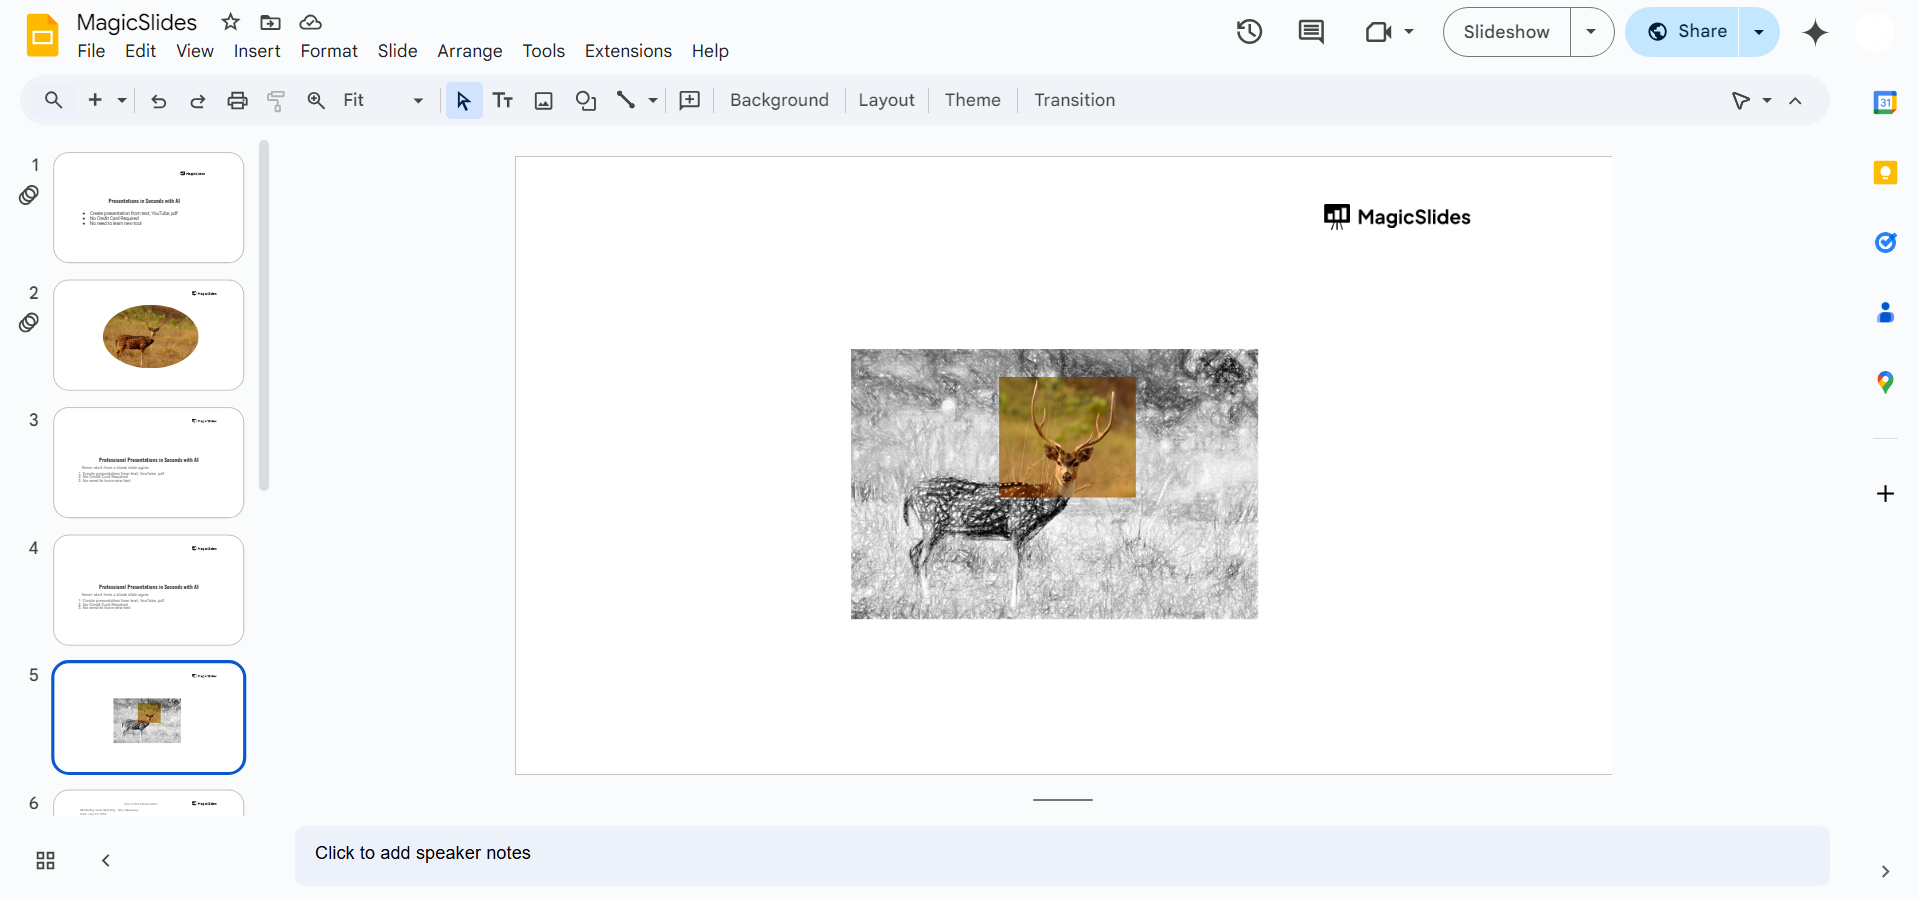Open version history

click(1249, 31)
